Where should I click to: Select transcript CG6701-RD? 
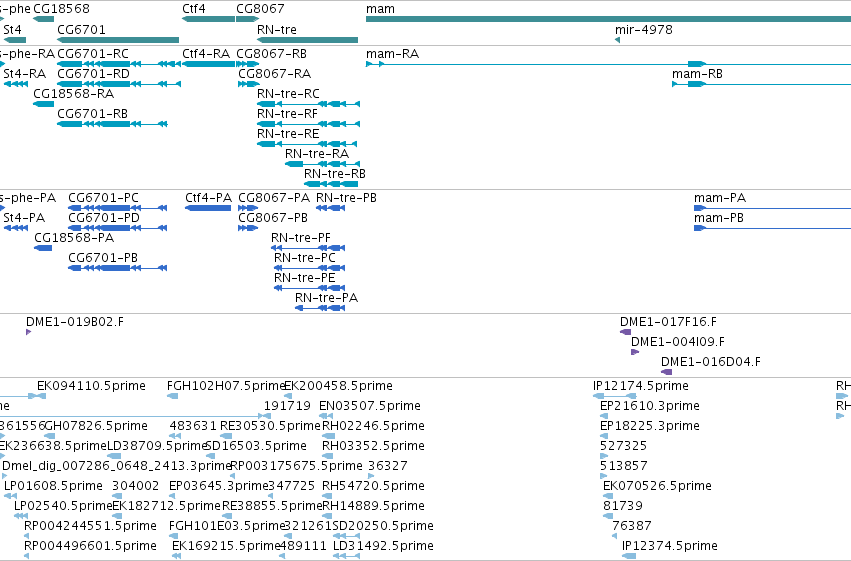(x=119, y=84)
